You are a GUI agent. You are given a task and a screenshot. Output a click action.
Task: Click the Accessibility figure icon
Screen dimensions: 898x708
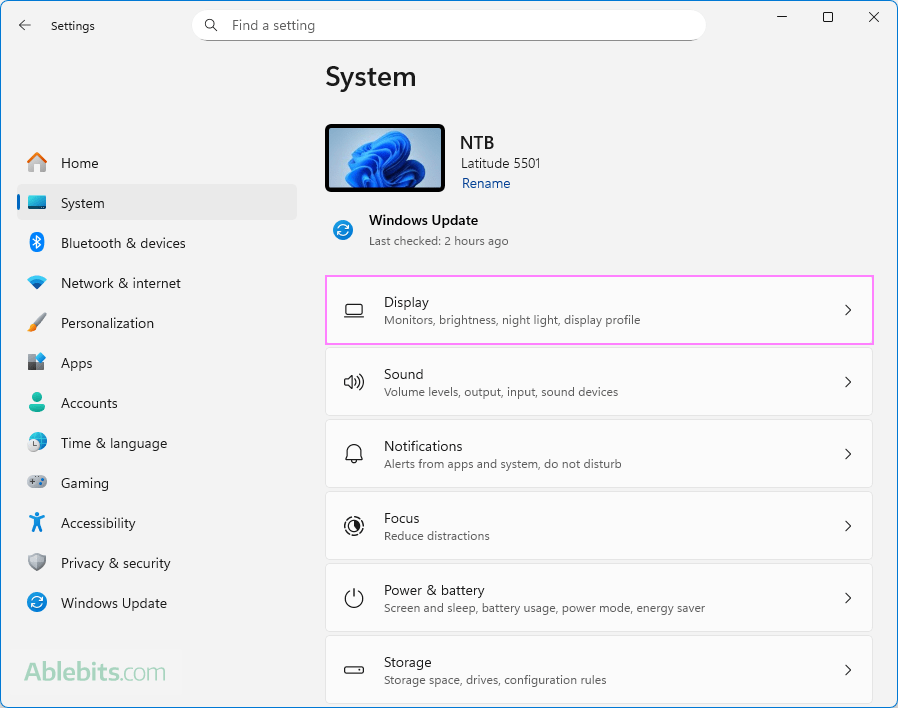[37, 522]
